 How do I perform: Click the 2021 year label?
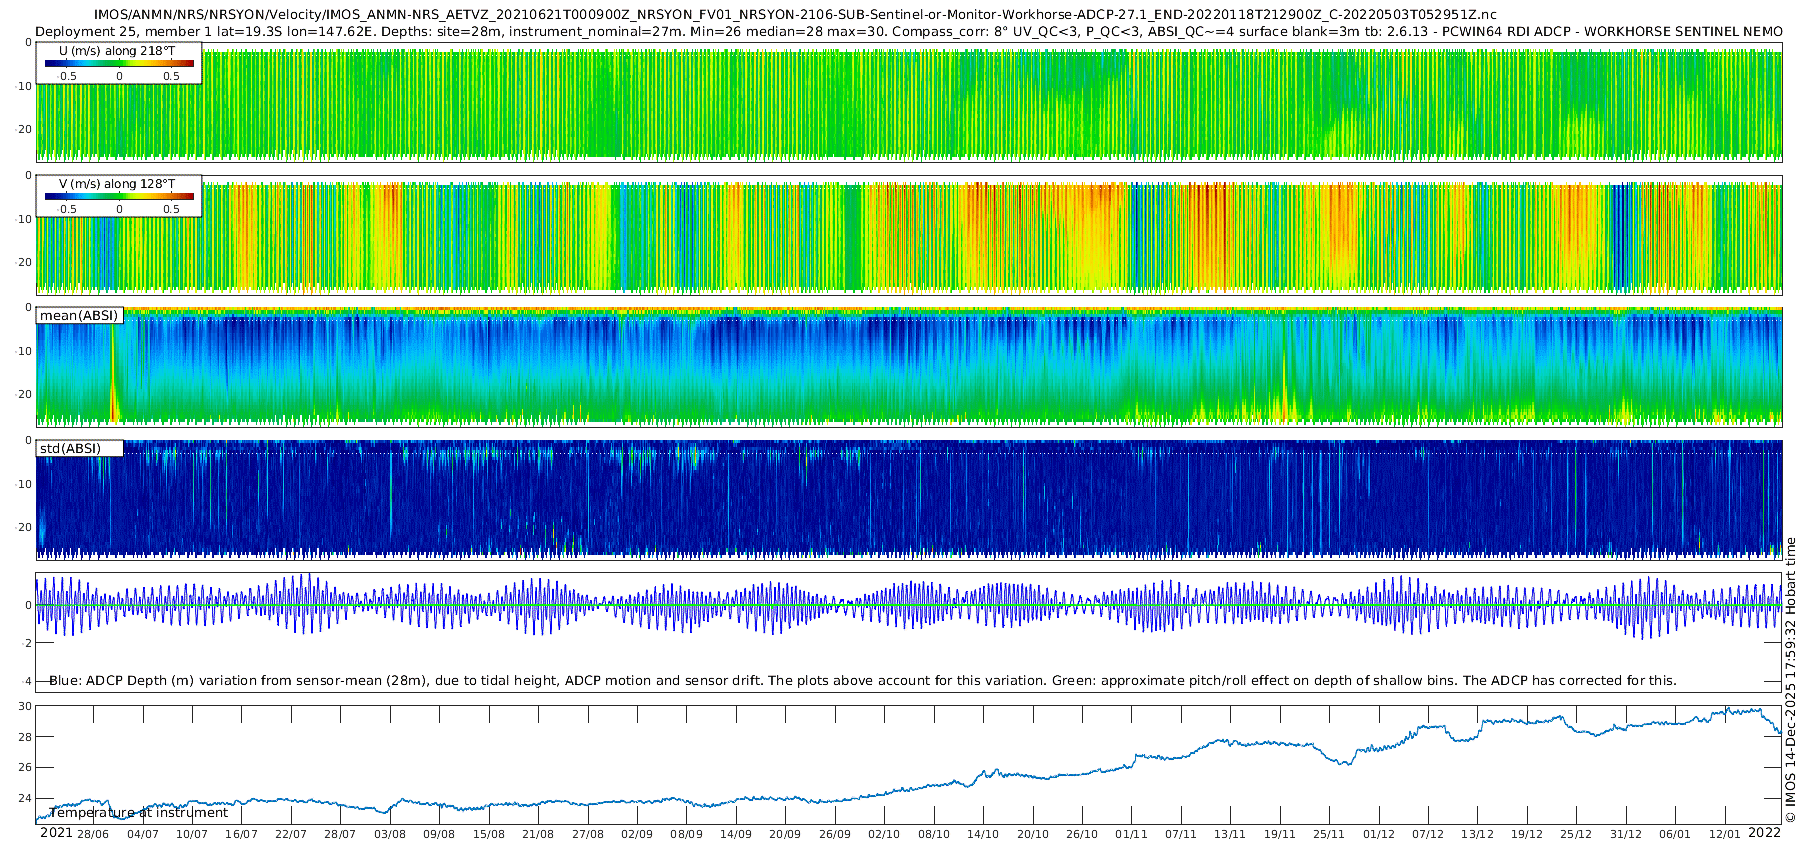point(56,833)
